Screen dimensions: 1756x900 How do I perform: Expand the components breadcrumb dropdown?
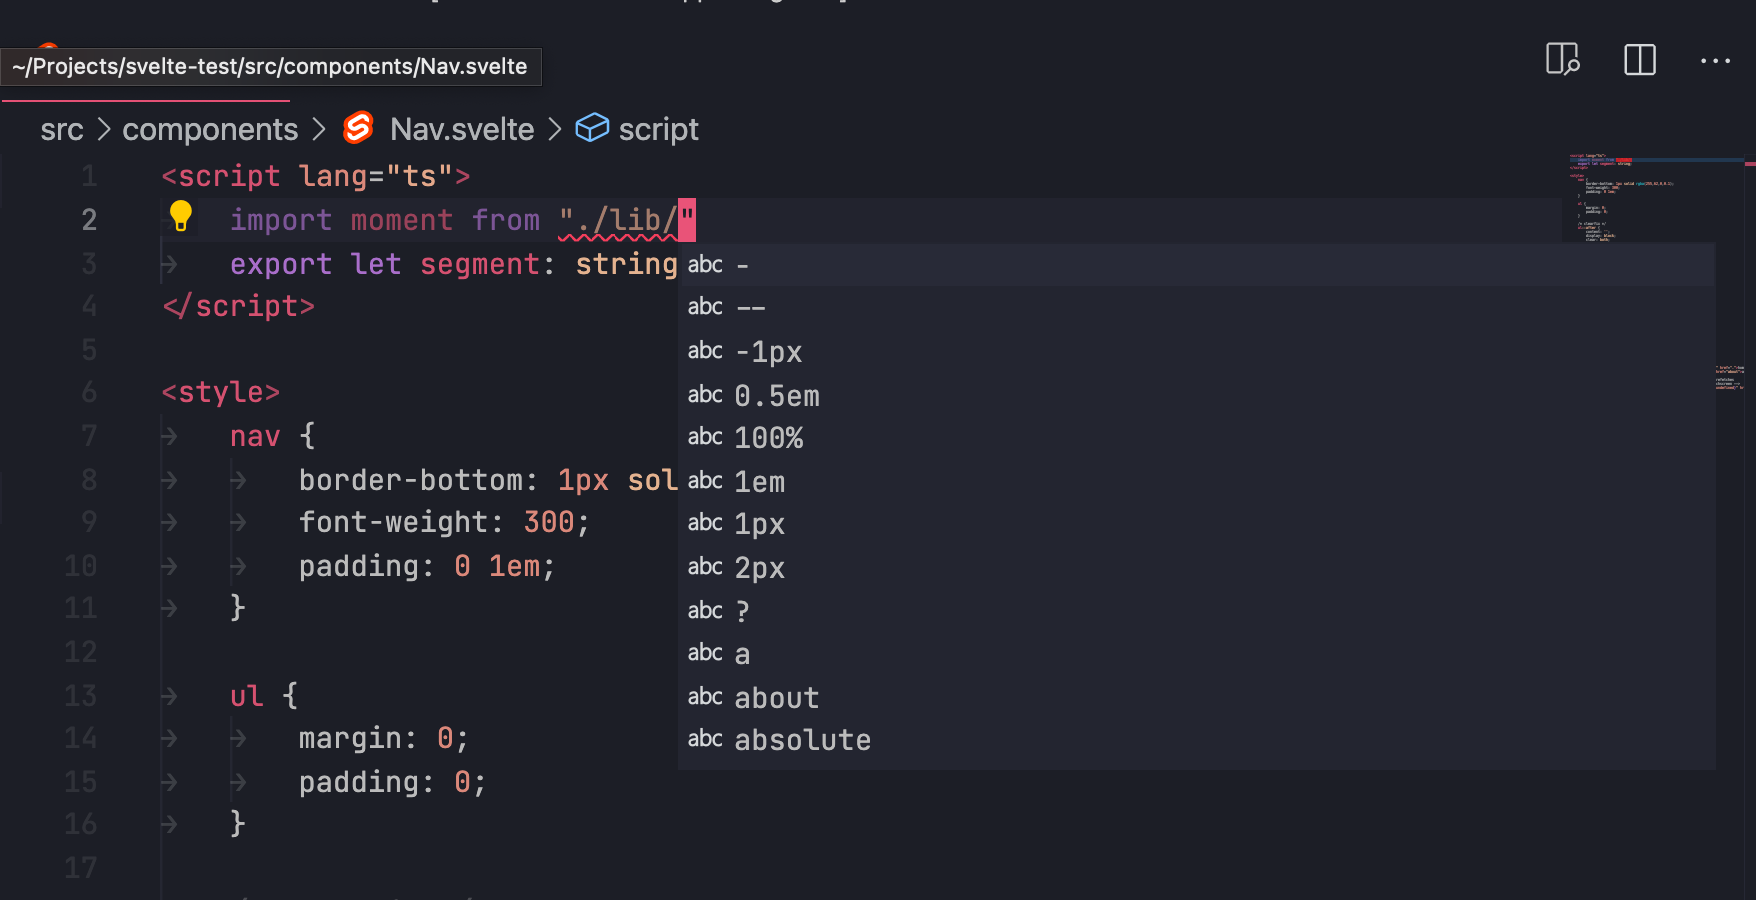[x=209, y=128]
